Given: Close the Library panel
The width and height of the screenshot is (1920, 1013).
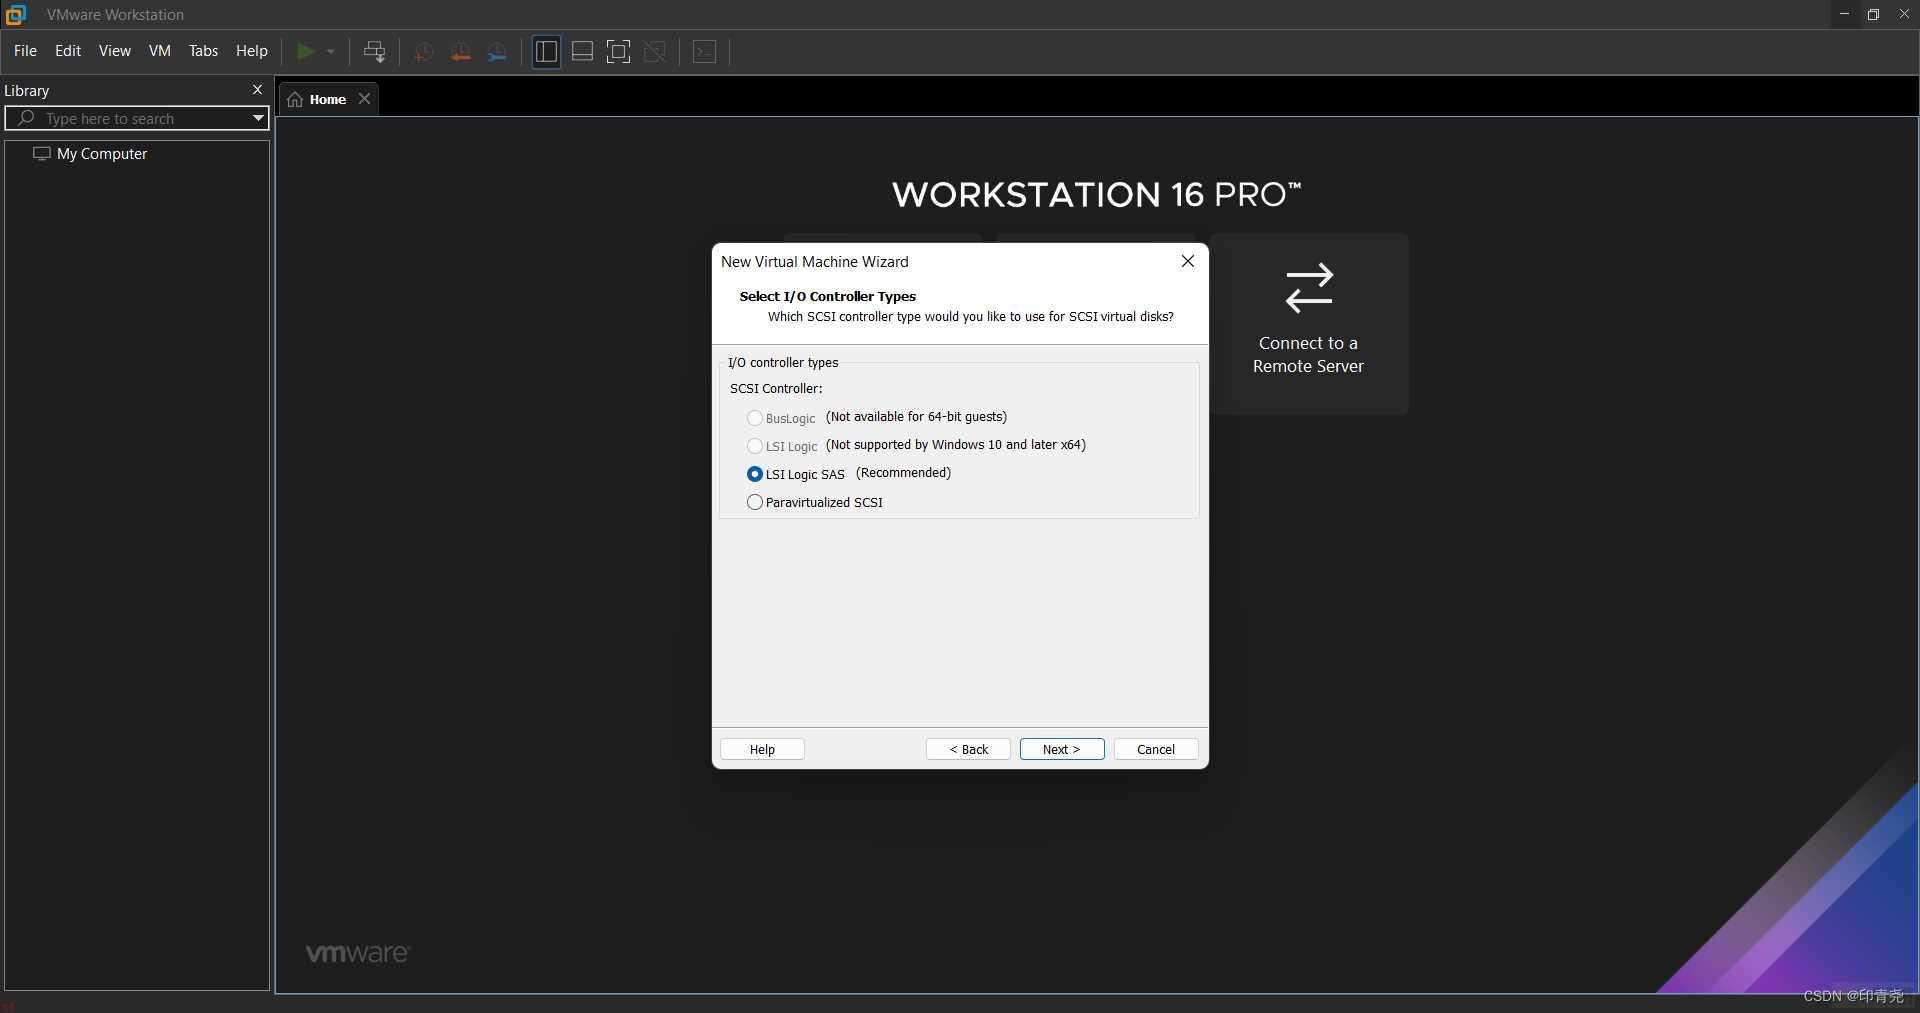Looking at the screenshot, I should (x=257, y=90).
